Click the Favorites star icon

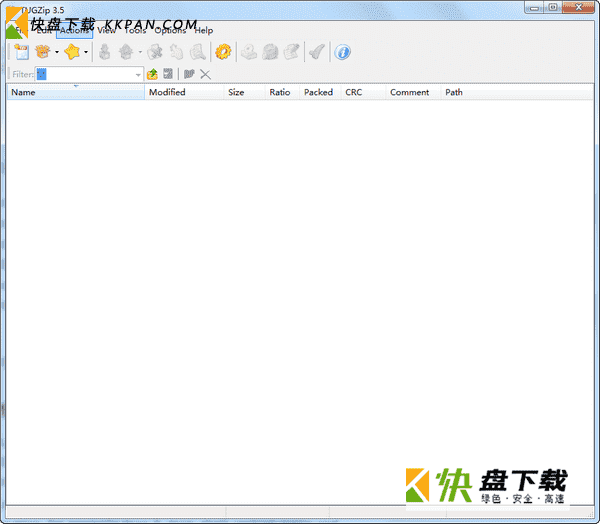click(x=72, y=52)
